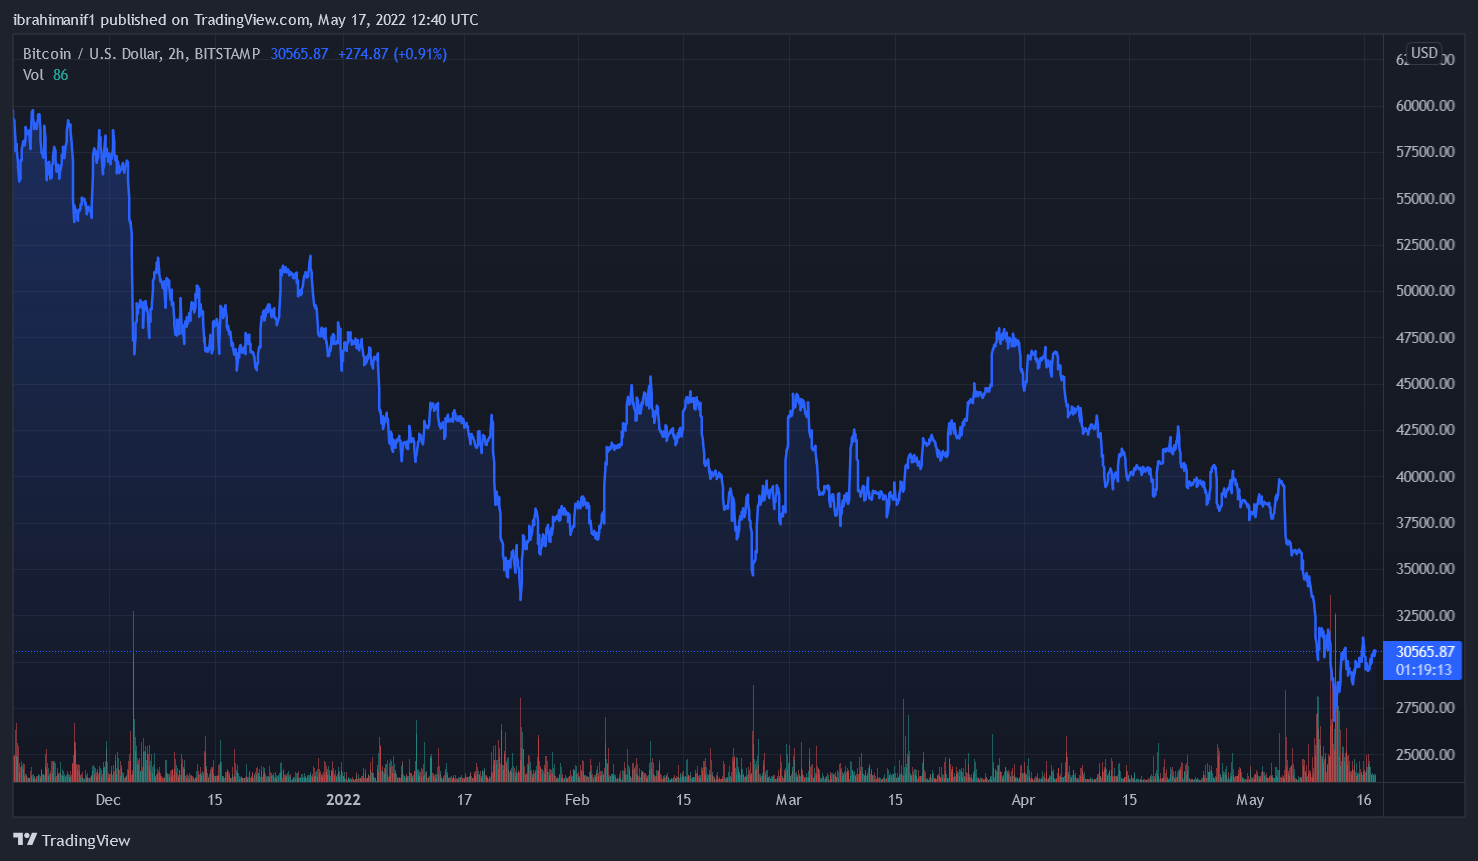Open the USD currency selector
The height and width of the screenshot is (861, 1478).
pyautogui.click(x=1424, y=53)
